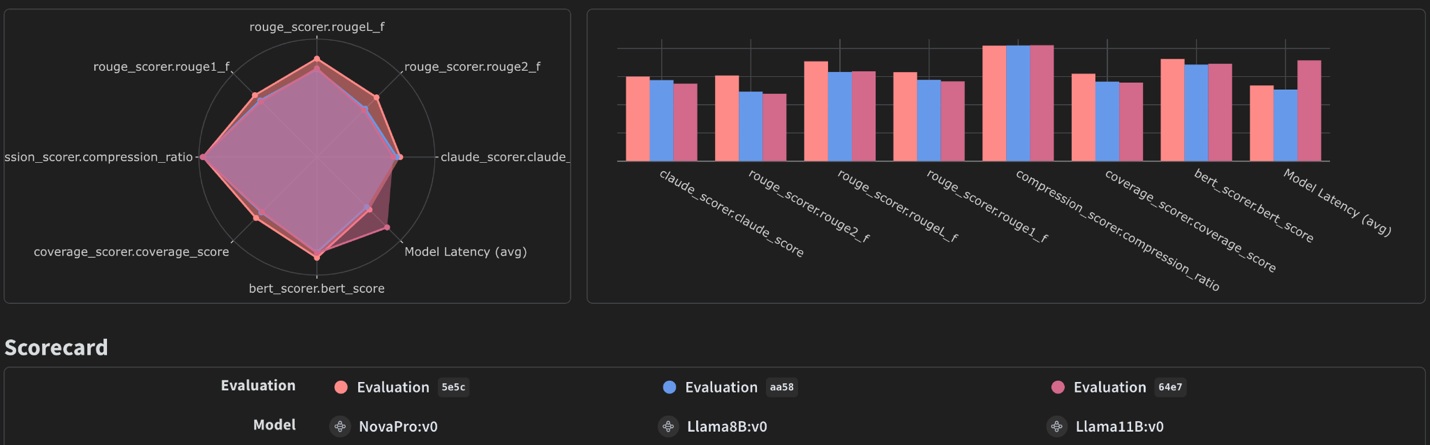Click the Scorecard section heading
The image size is (1430, 445).
[x=56, y=347]
